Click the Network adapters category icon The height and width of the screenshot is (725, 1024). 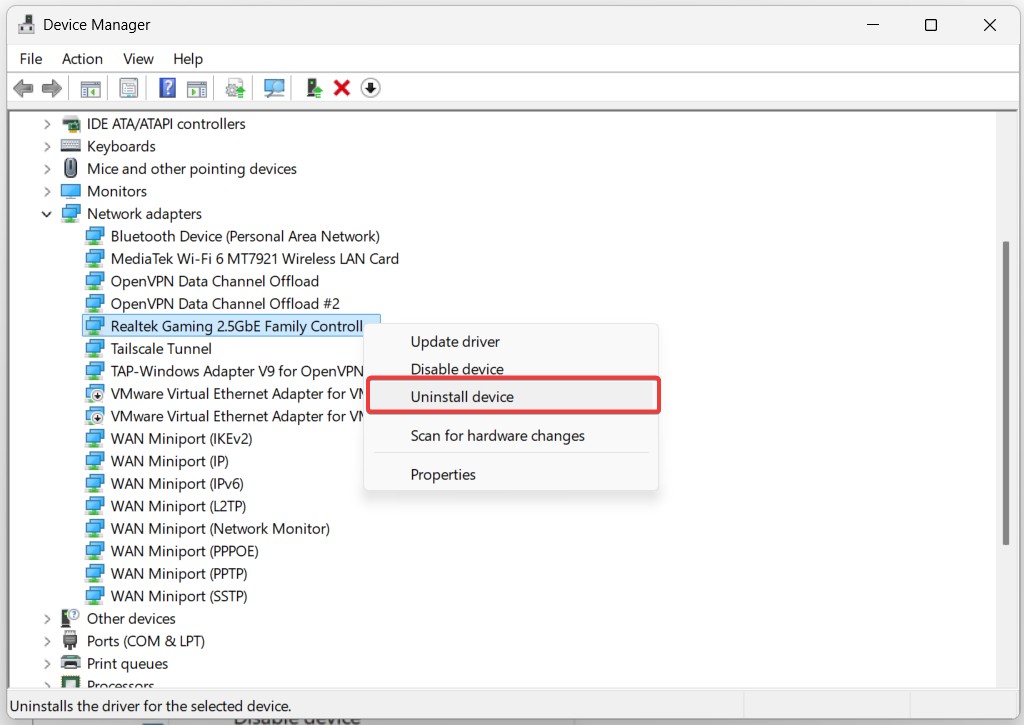pos(71,214)
